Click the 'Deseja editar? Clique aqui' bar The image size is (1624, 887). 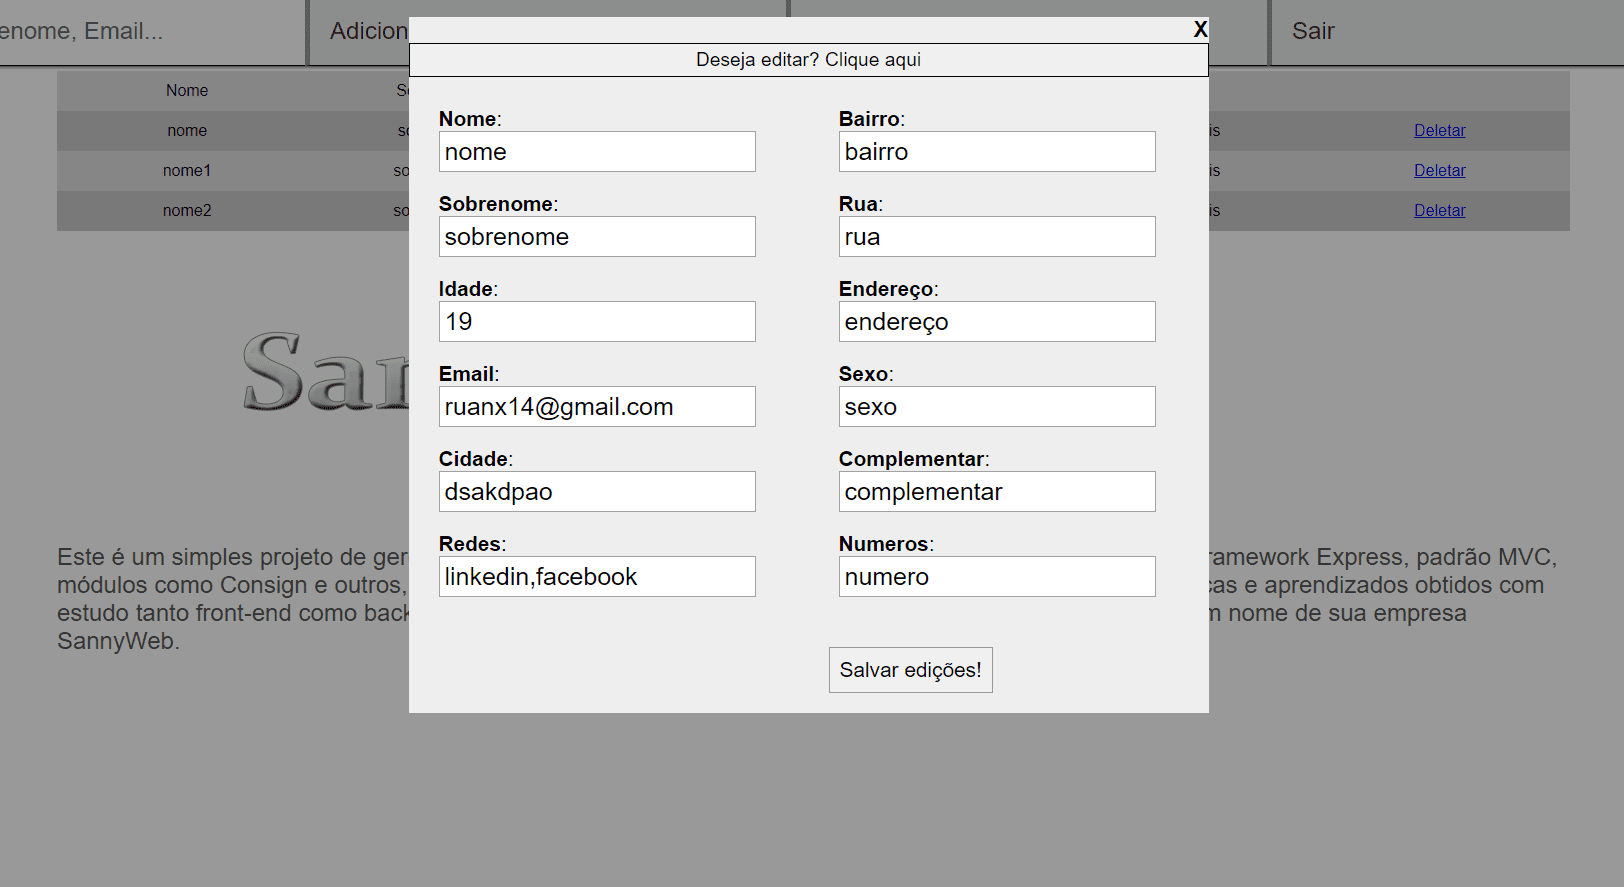[808, 60]
